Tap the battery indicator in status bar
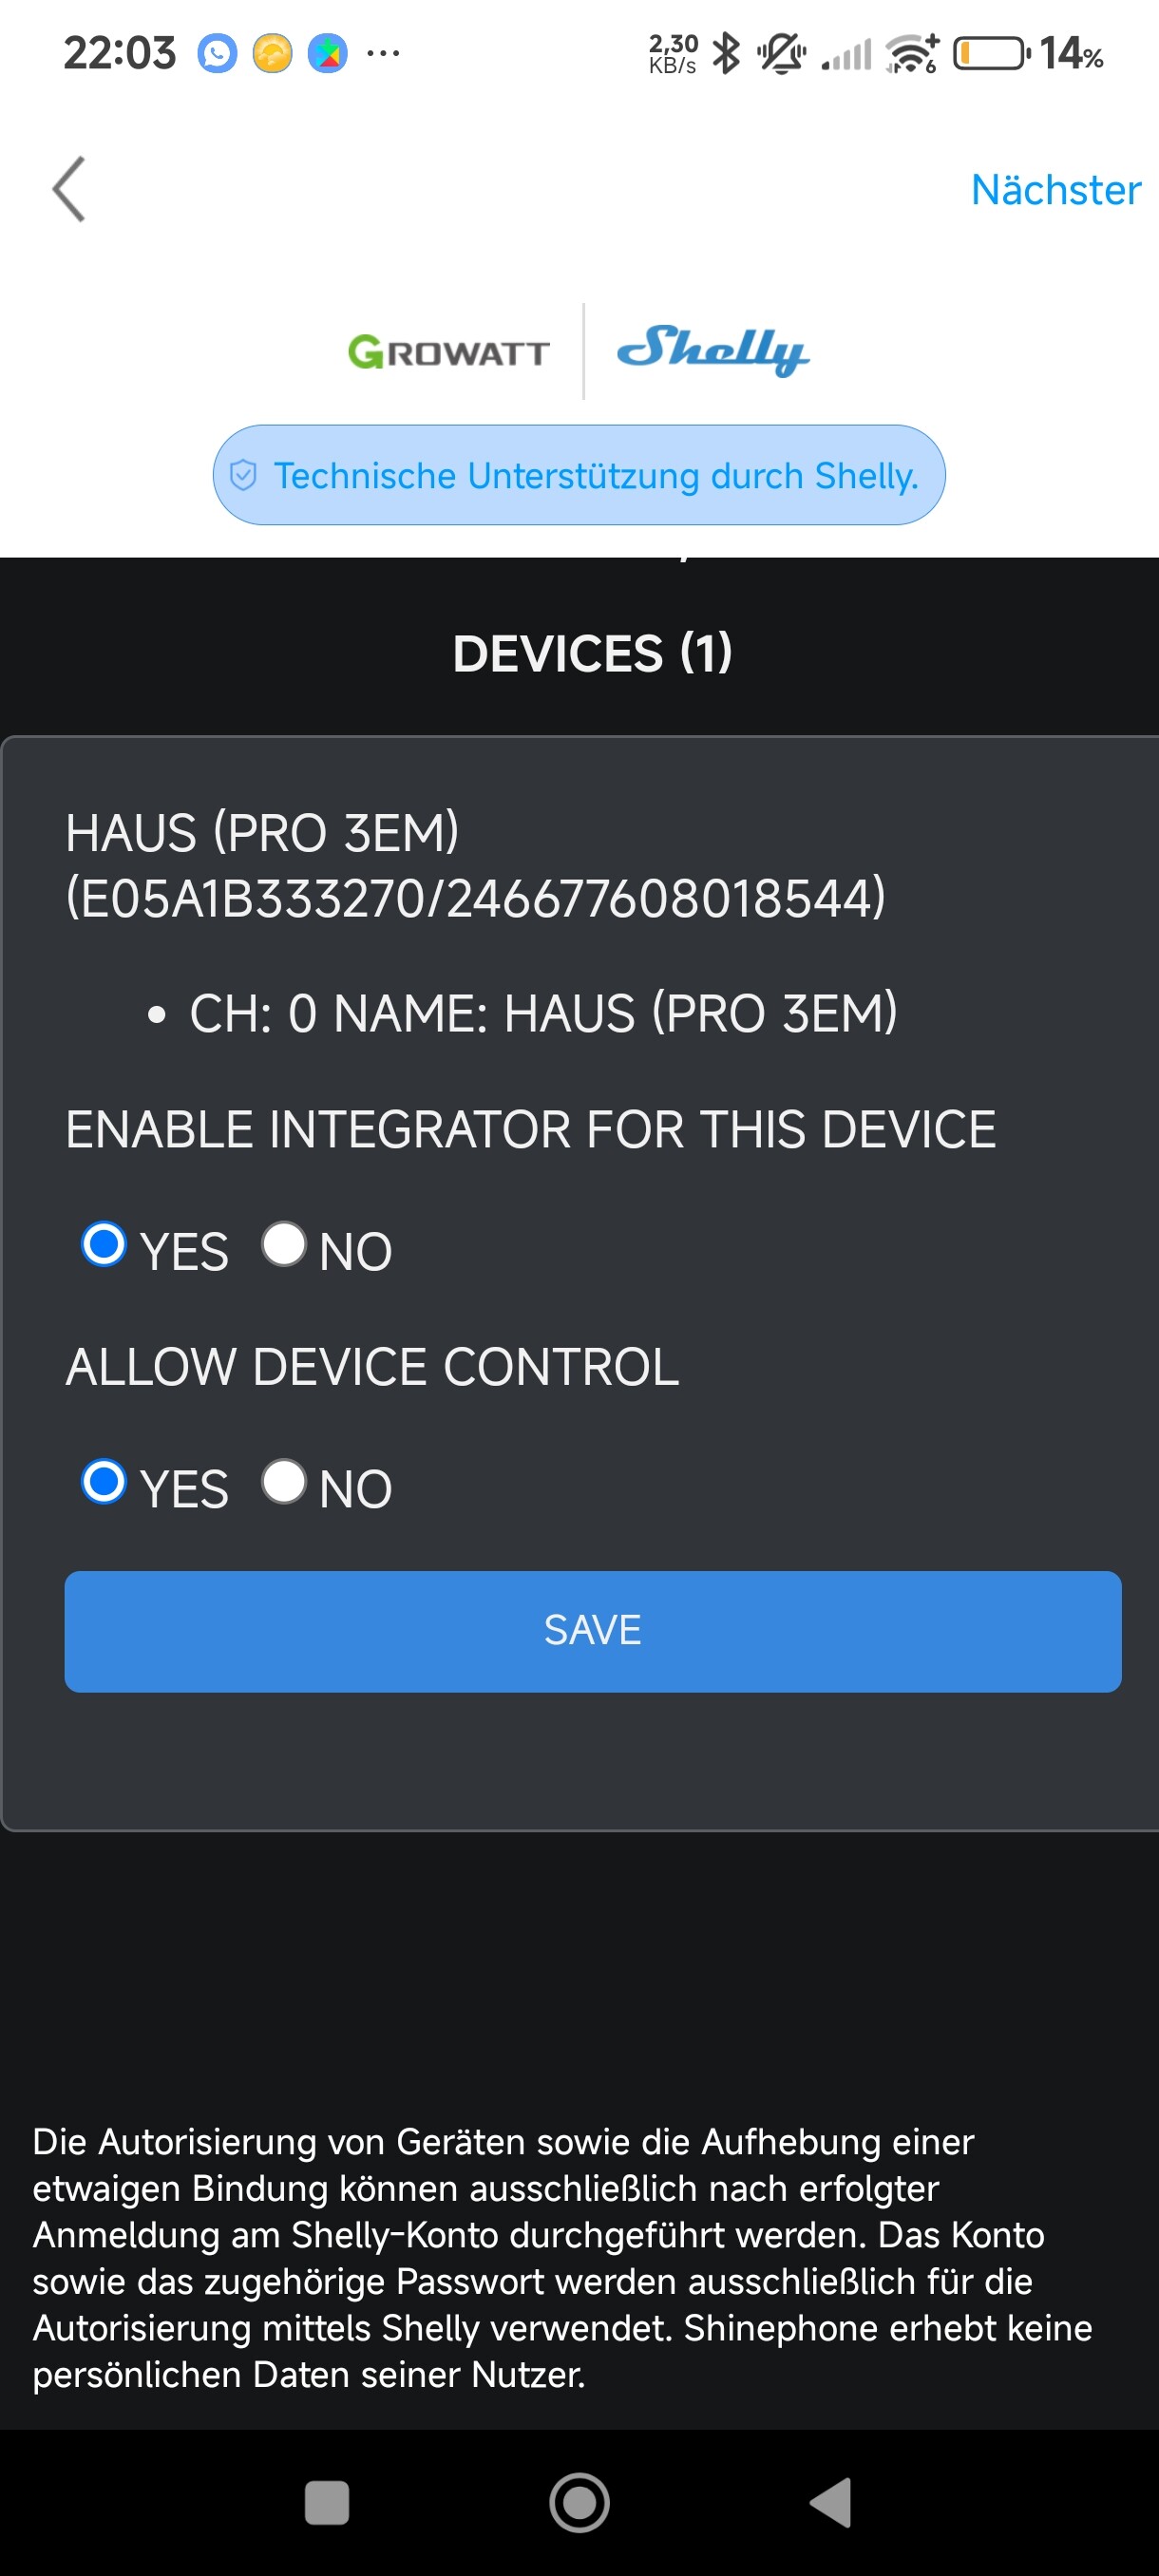This screenshot has height=2576, width=1159. tap(990, 53)
